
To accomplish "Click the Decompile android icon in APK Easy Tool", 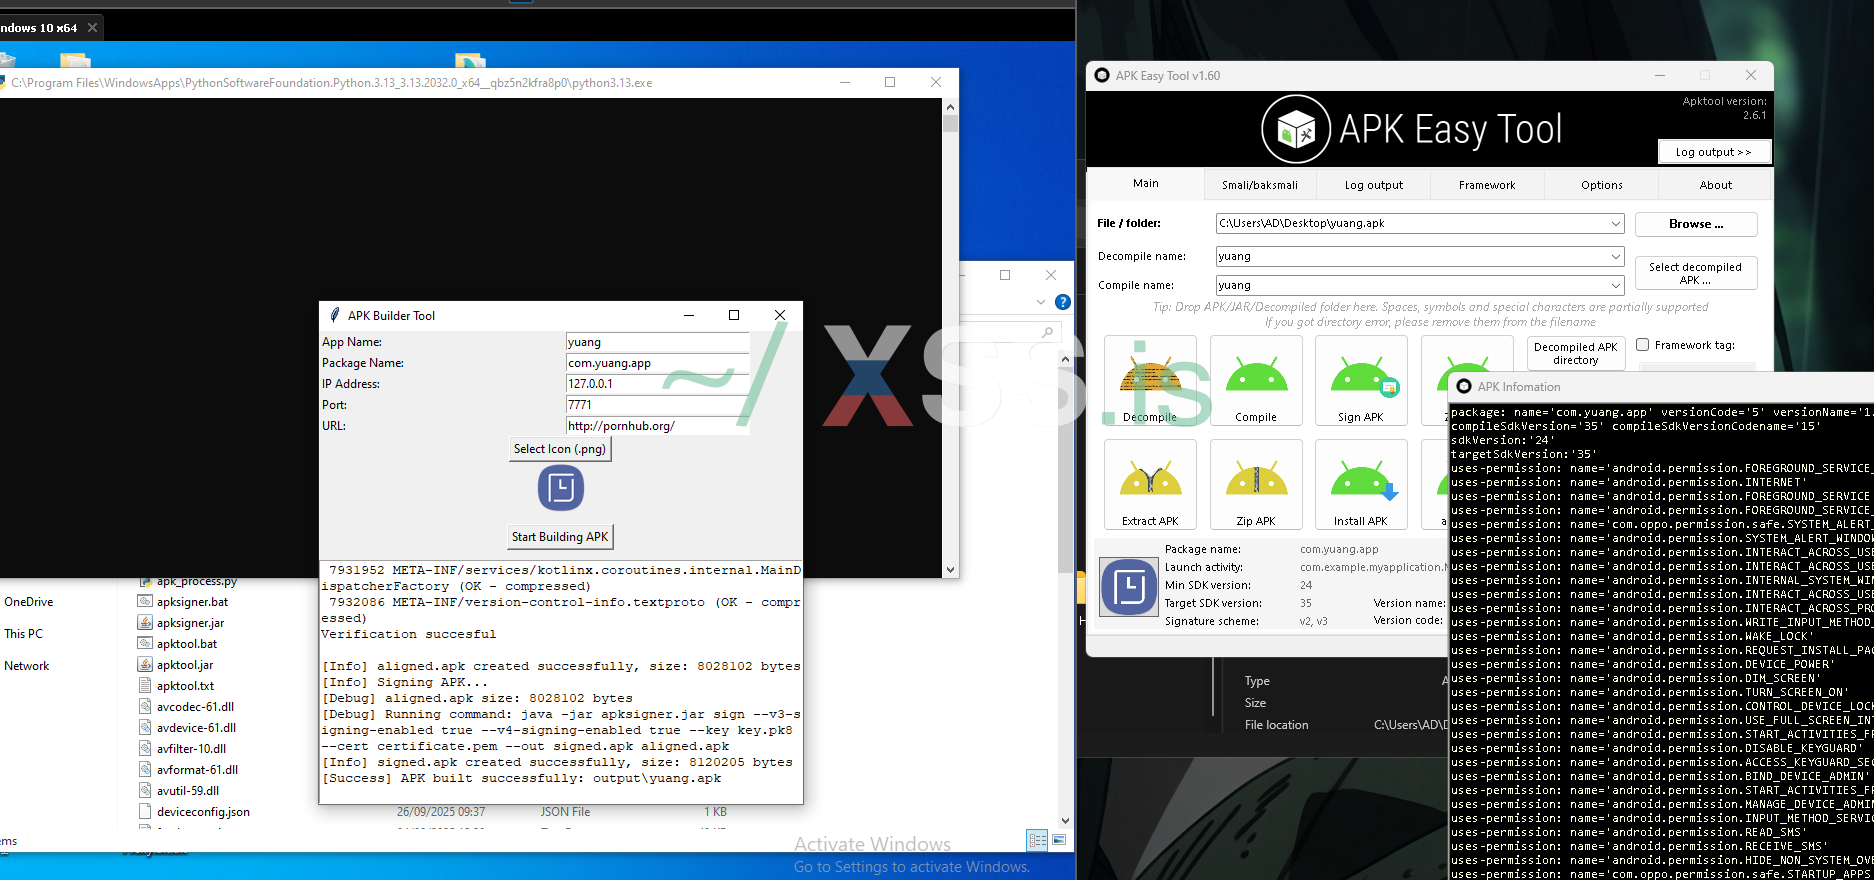I will click(1150, 380).
